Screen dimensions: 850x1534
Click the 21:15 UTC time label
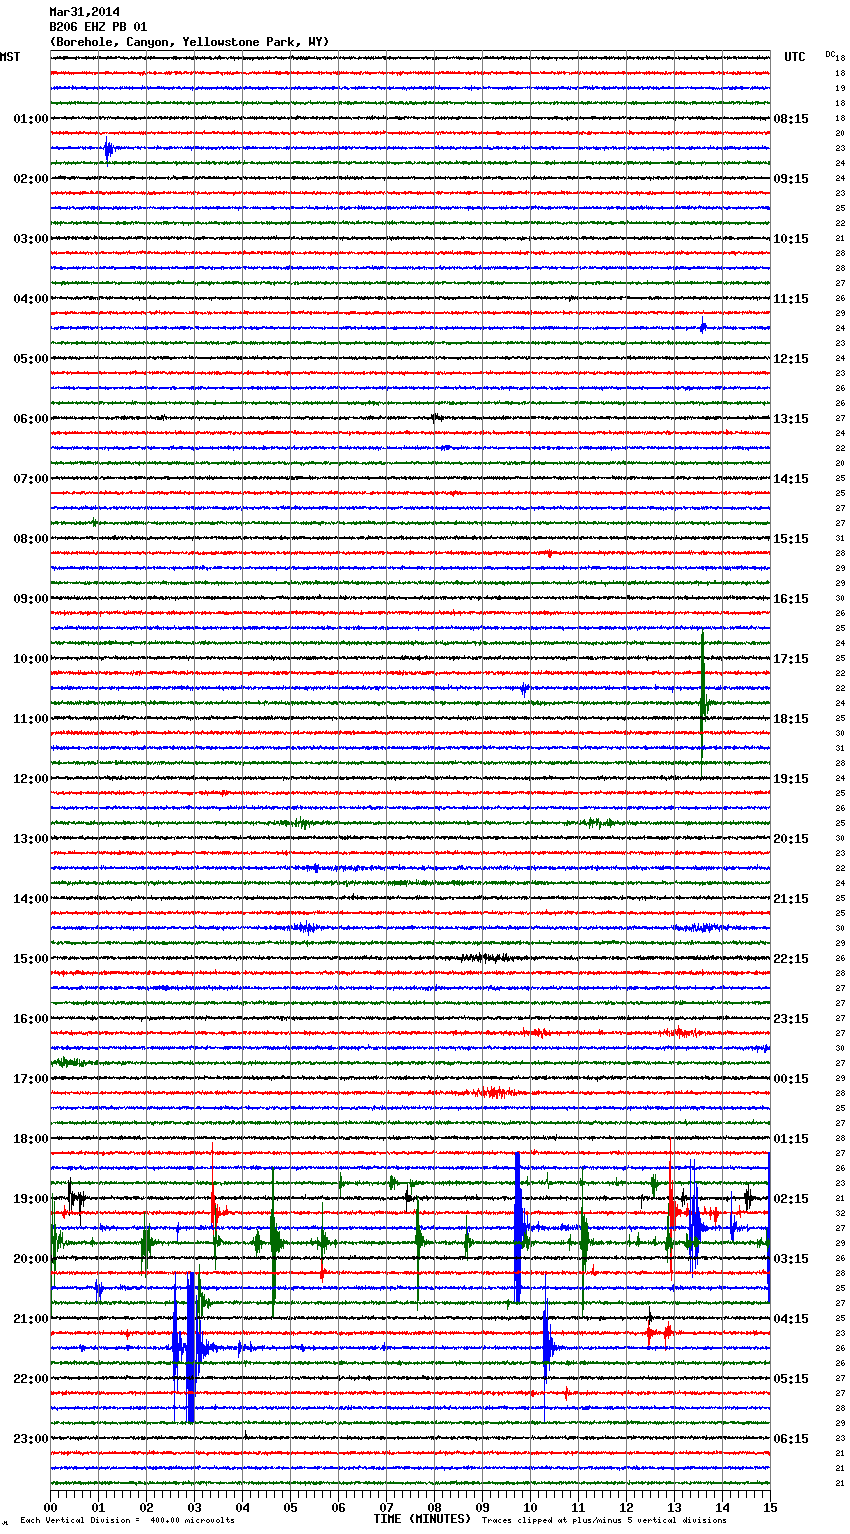point(791,899)
